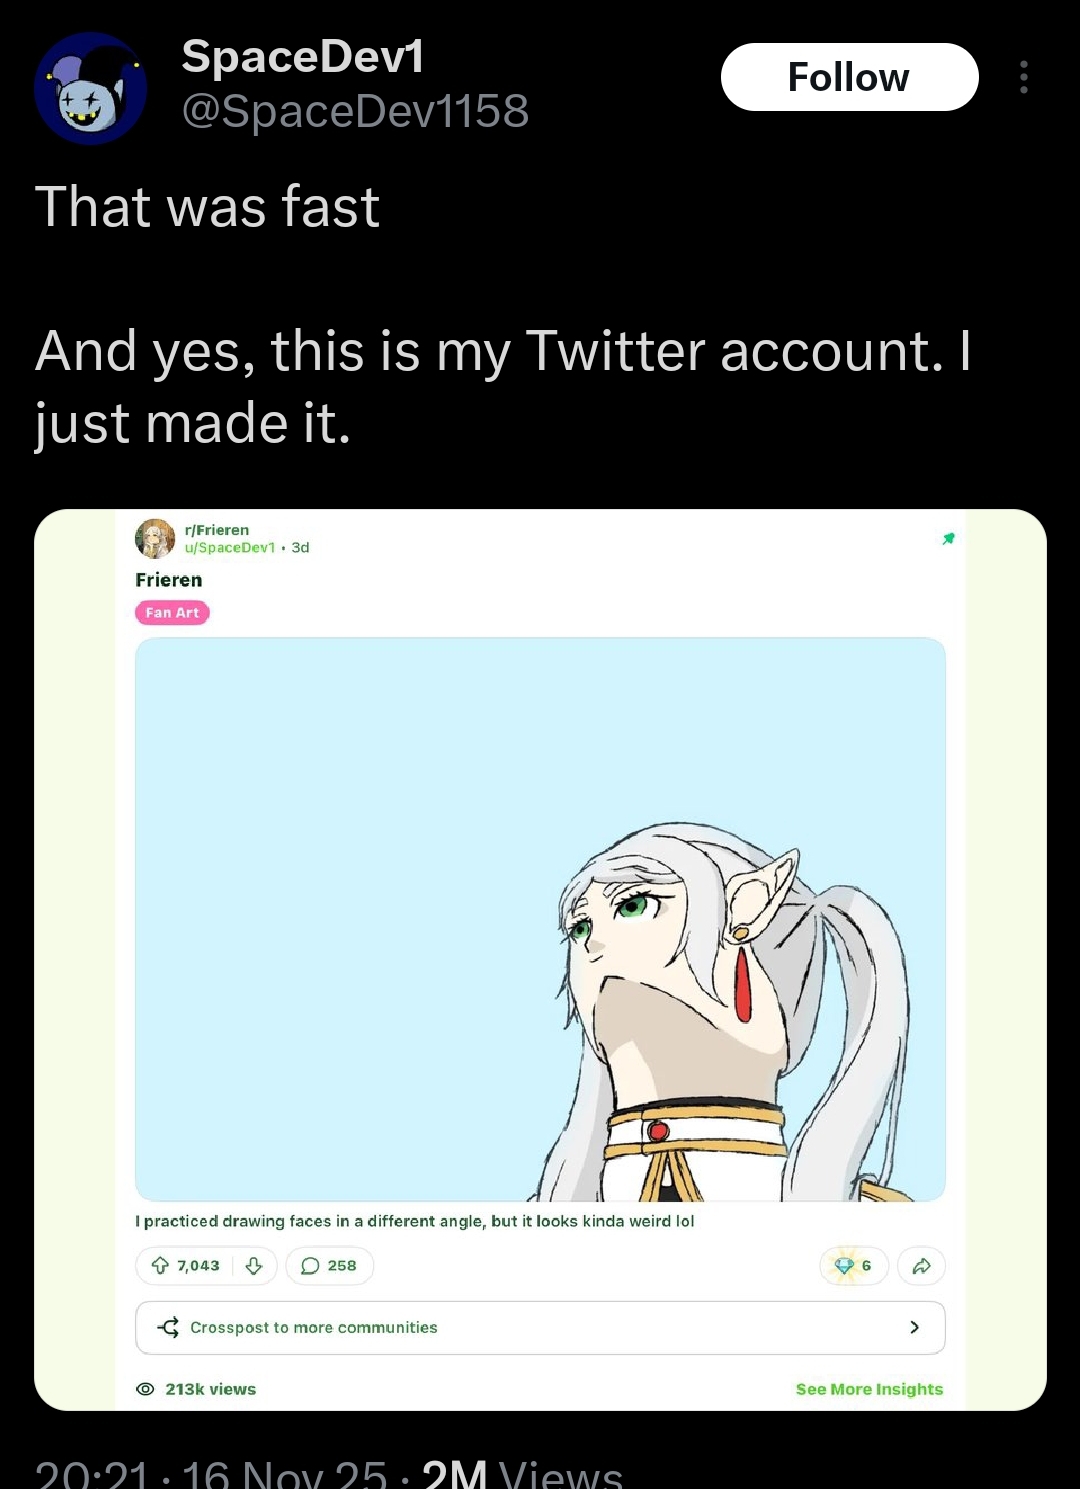Click the share arrow icon
Image resolution: width=1080 pixels, height=1489 pixels.
pyautogui.click(x=921, y=1266)
